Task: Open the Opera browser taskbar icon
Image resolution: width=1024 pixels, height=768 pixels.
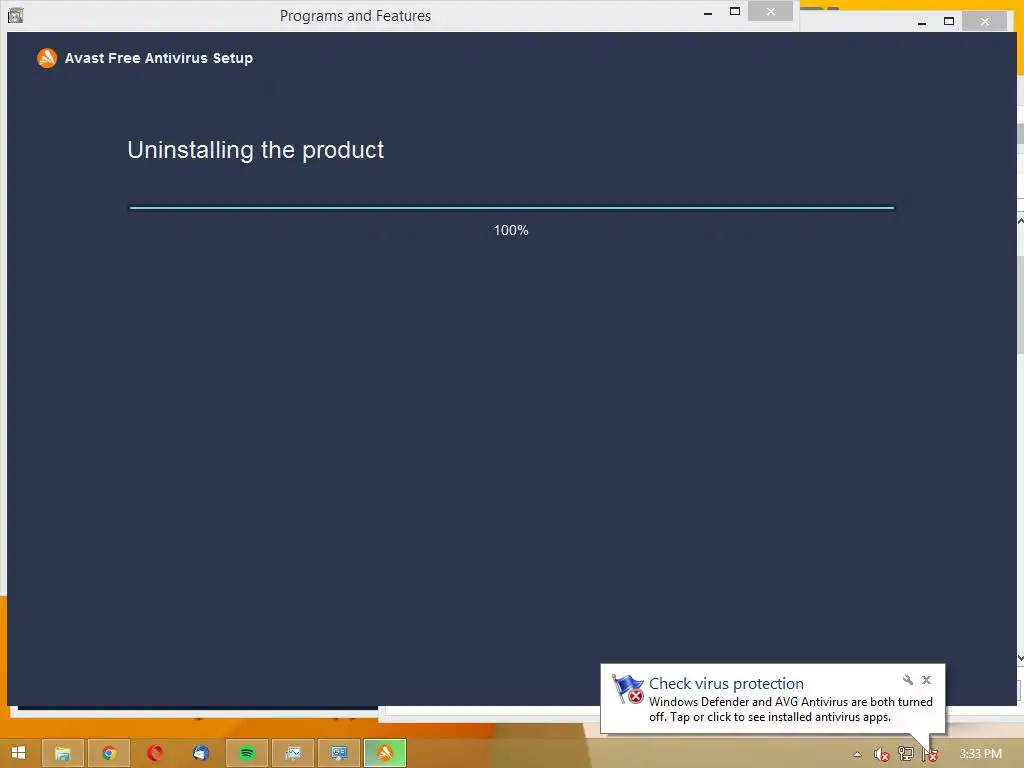Action: (x=155, y=754)
